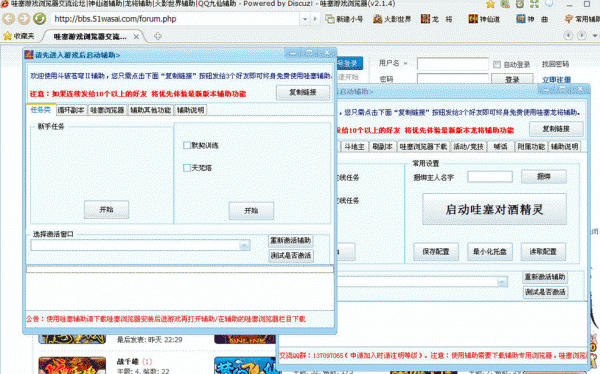Click the browser Back arrow button
The height and width of the screenshot is (374, 600).
click(9, 18)
